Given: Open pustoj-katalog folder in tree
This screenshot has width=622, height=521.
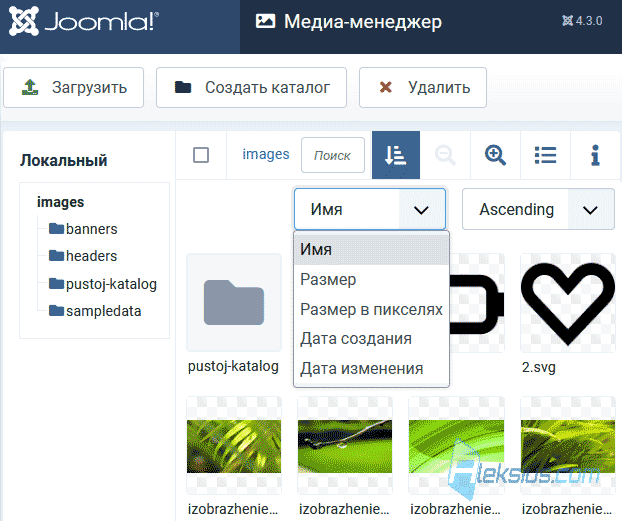Looking at the screenshot, I should pyautogui.click(x=103, y=284).
